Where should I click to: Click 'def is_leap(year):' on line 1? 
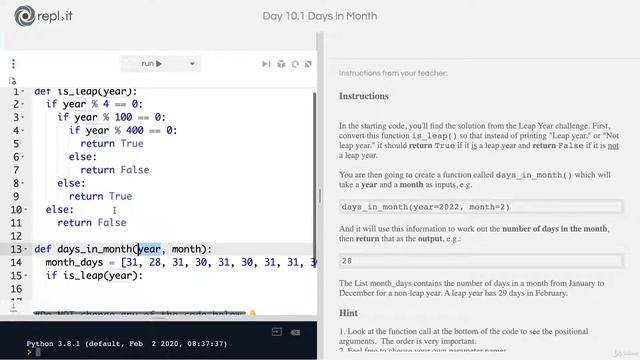click(x=86, y=91)
